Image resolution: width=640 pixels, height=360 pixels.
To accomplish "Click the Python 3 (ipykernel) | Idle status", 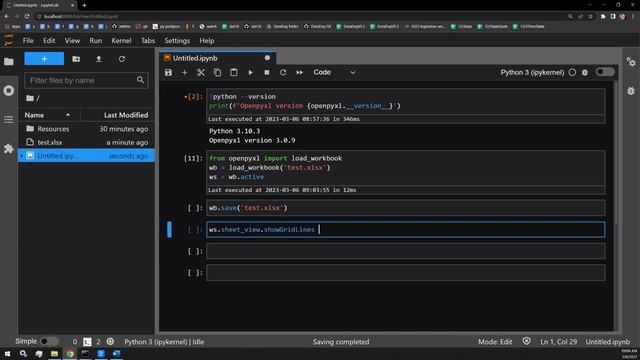I will 164,342.
